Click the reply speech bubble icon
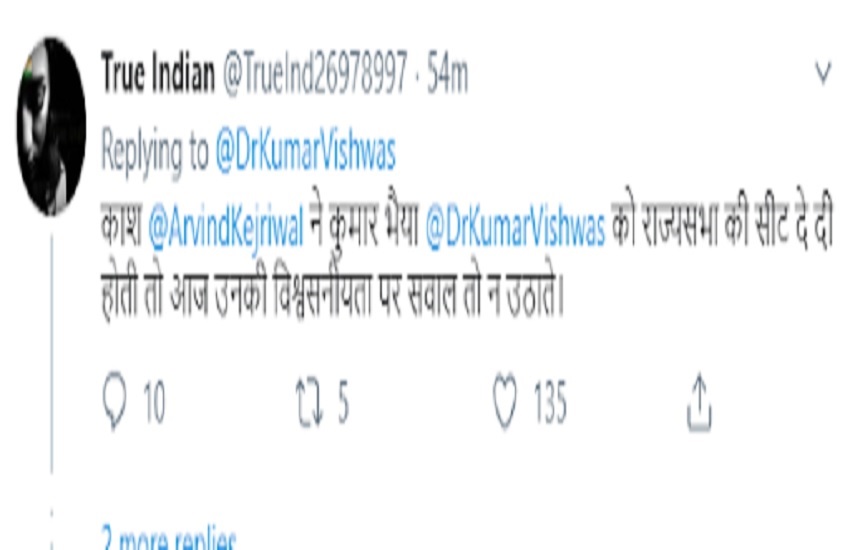 114,401
